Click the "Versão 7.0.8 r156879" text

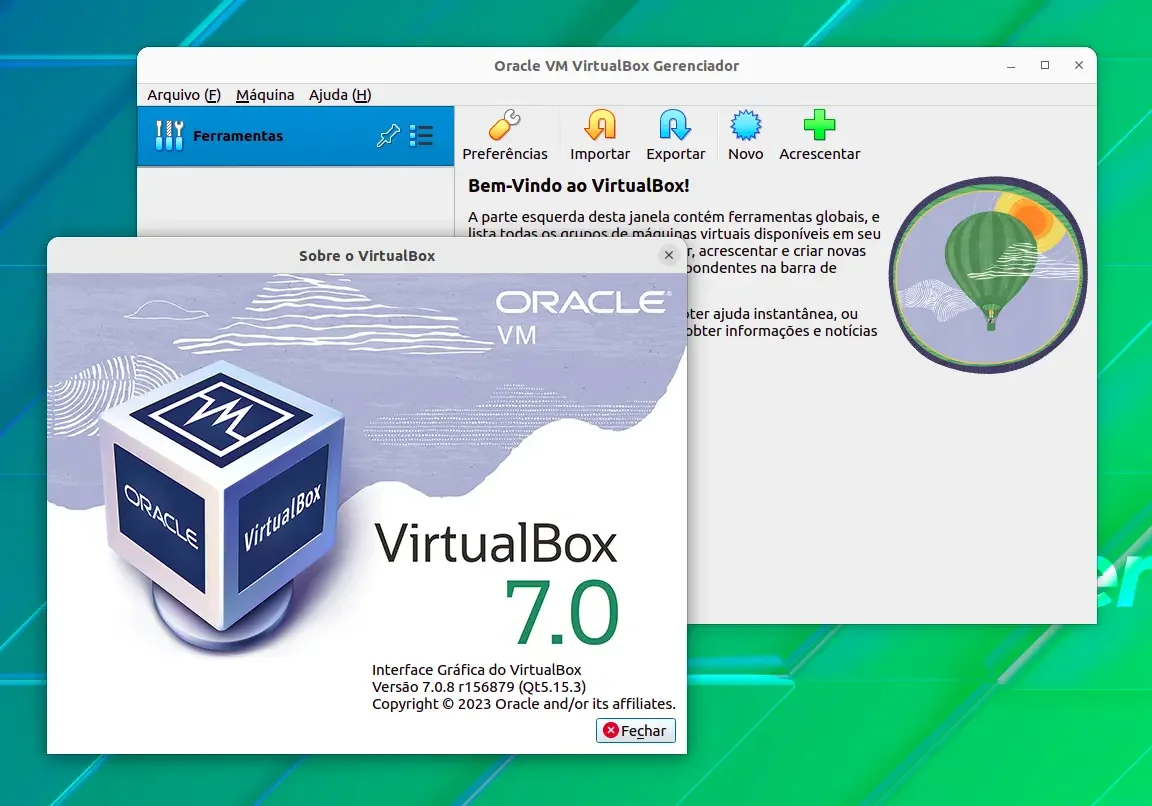coord(443,687)
